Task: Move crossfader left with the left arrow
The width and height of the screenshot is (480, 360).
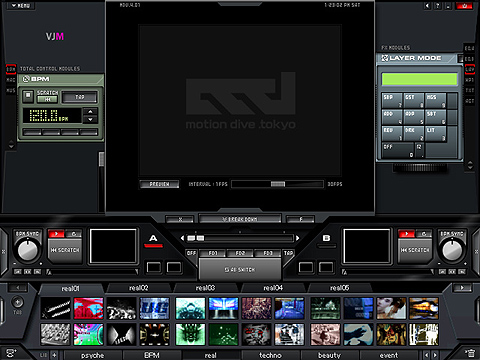Action: click(182, 238)
